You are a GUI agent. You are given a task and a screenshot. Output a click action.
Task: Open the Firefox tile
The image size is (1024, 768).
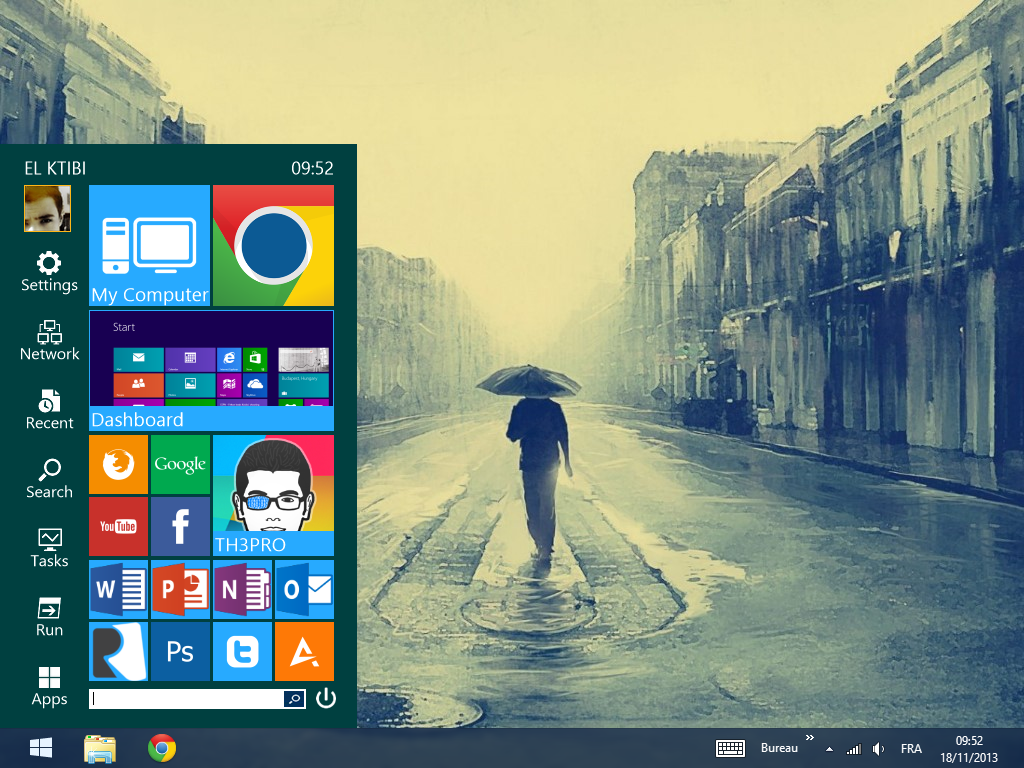(118, 464)
